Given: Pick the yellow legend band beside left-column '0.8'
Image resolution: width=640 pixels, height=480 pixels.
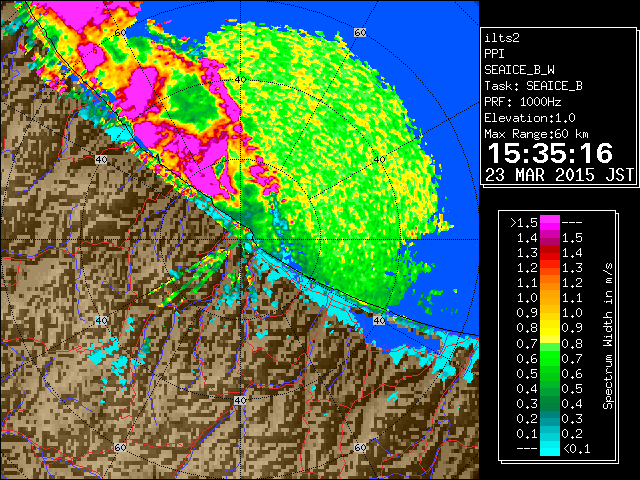Looking at the screenshot, I should click(x=550, y=328).
